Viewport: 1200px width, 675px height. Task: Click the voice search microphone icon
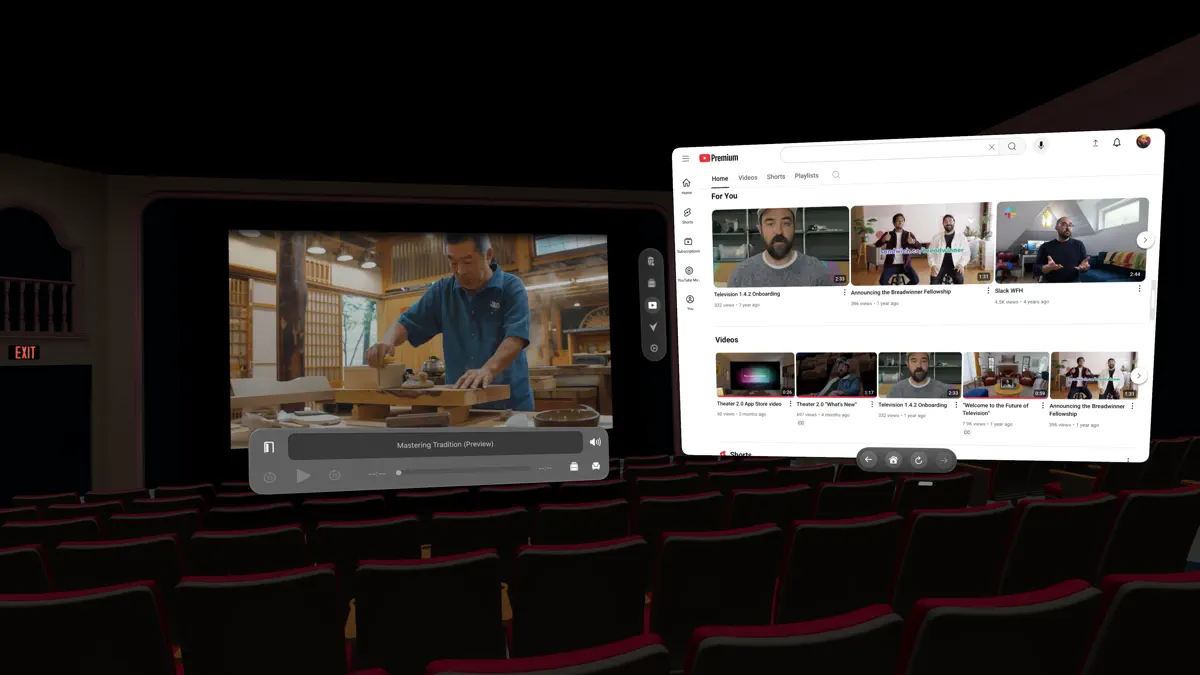pyautogui.click(x=1040, y=146)
